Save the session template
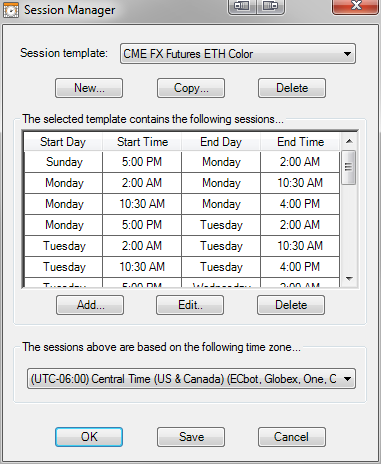The width and height of the screenshot is (381, 464). pos(191,437)
